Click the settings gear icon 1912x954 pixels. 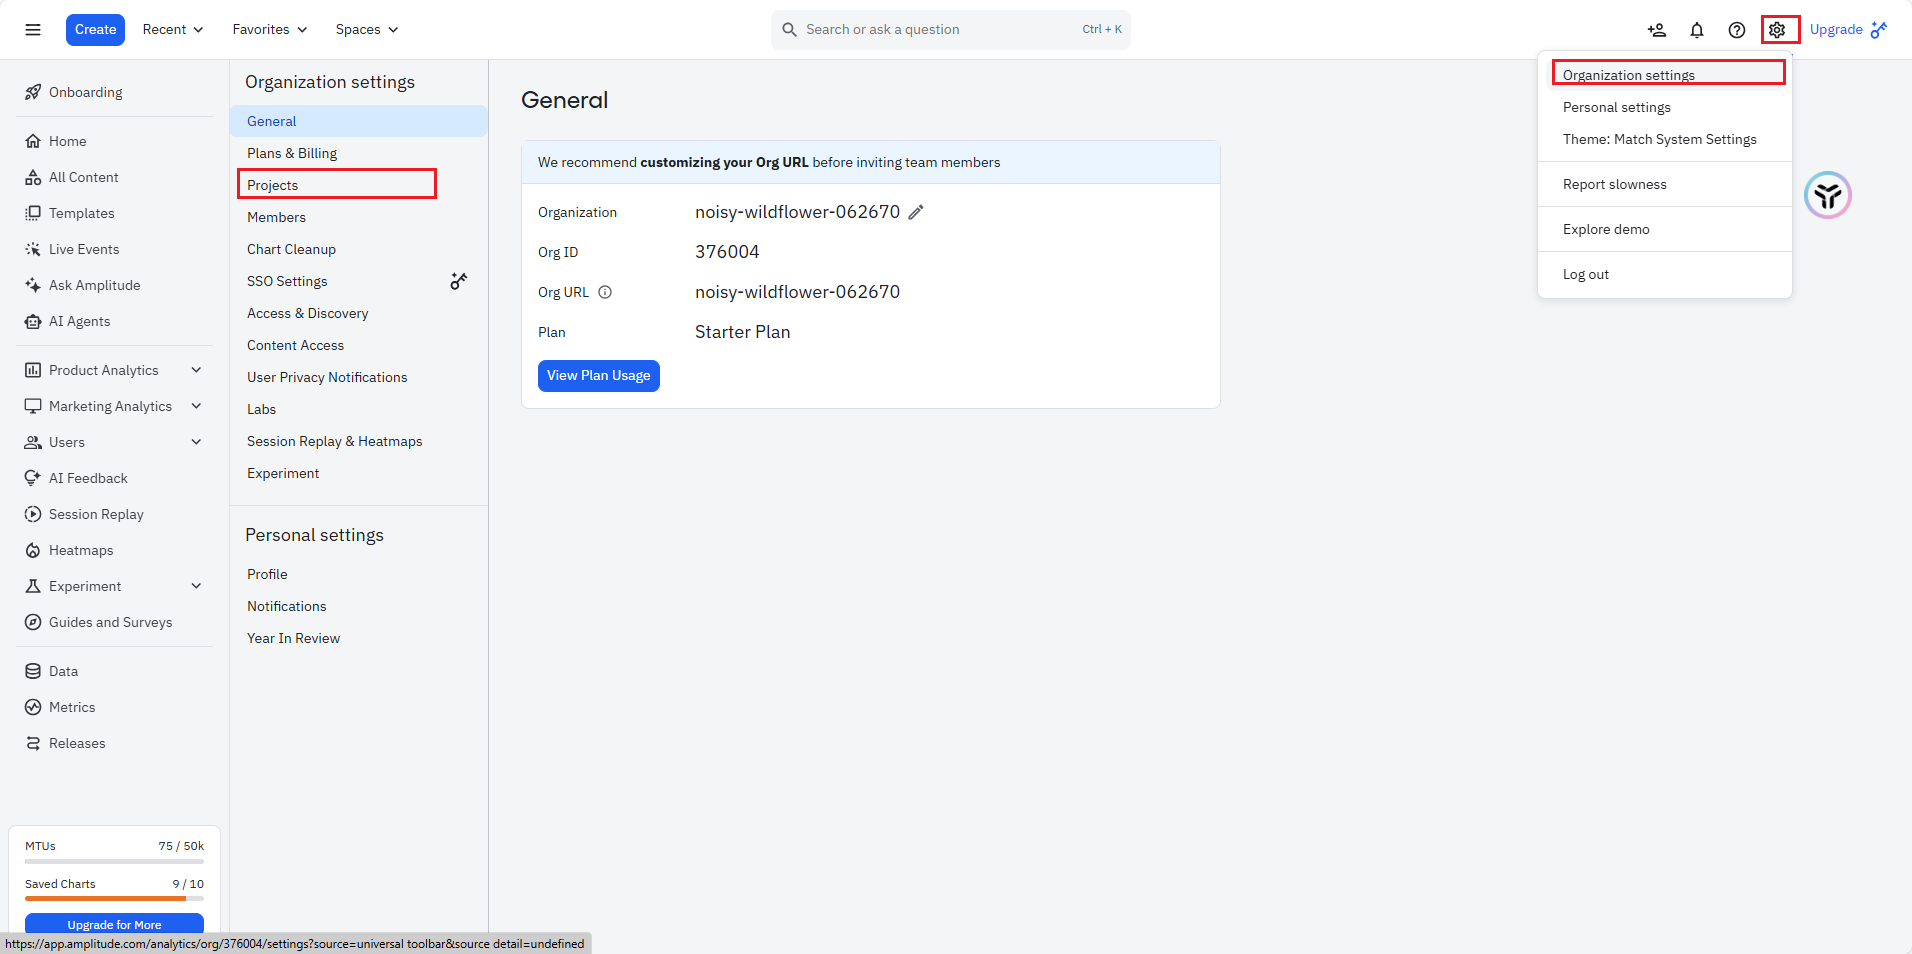[x=1777, y=30]
